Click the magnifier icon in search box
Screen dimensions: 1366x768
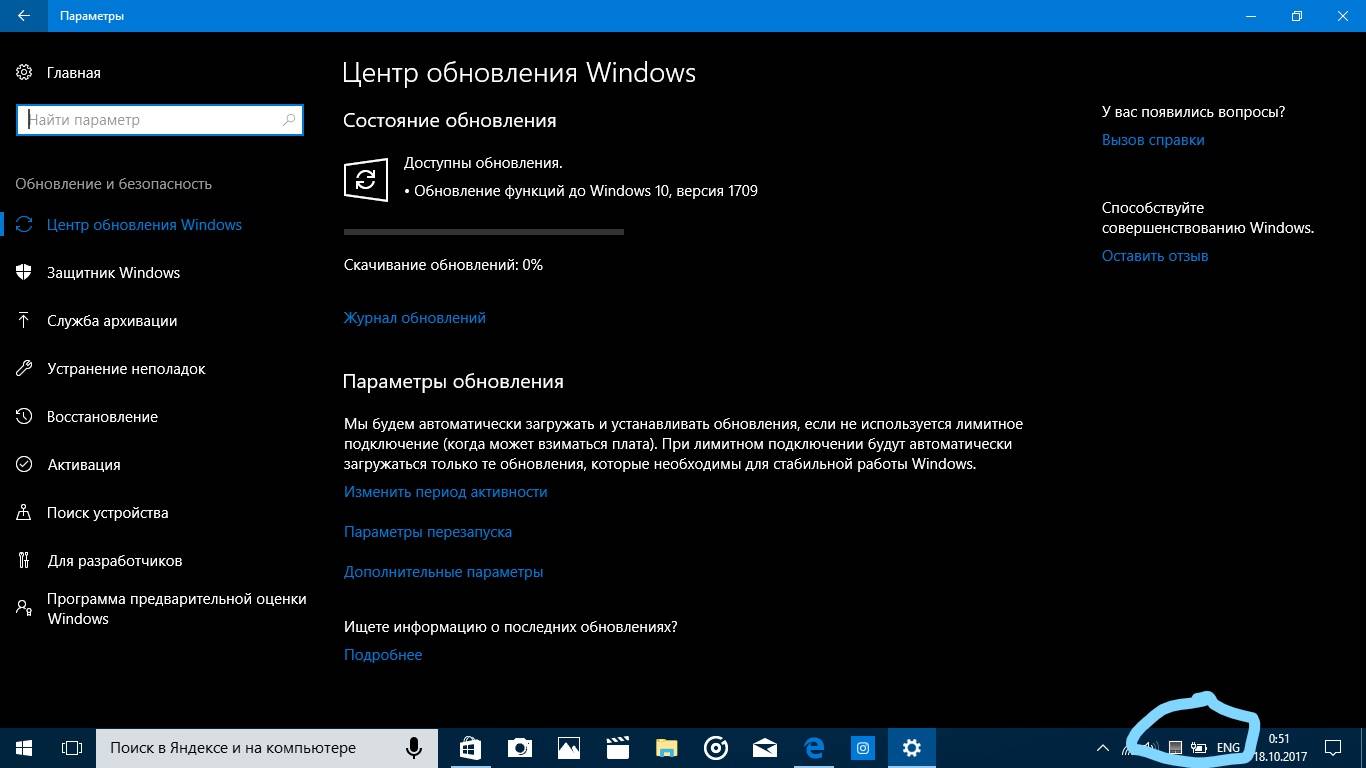[x=289, y=120]
